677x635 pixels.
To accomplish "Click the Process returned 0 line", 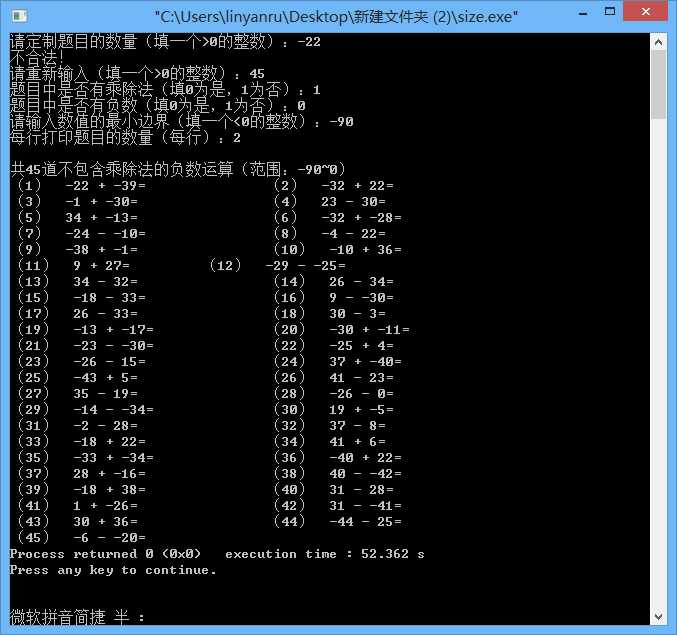I will (x=105, y=554).
